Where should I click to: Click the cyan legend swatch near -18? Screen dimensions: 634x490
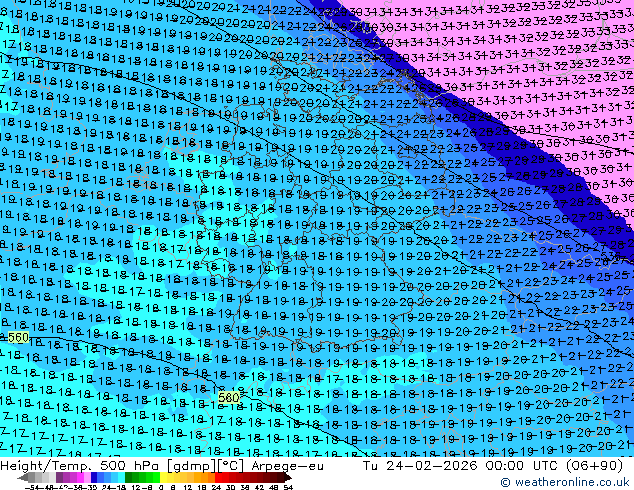(x=121, y=477)
